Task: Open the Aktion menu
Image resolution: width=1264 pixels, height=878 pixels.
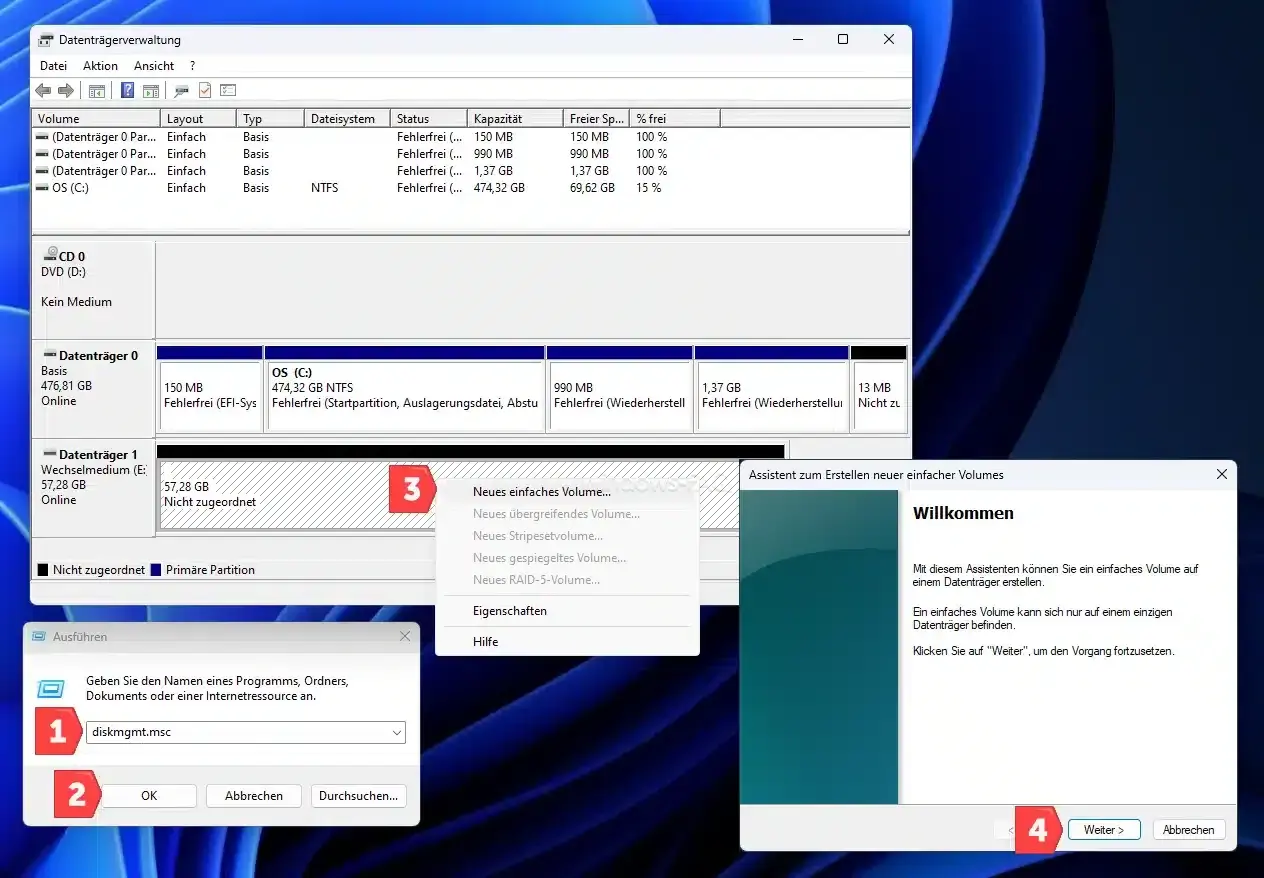Action: pos(100,65)
